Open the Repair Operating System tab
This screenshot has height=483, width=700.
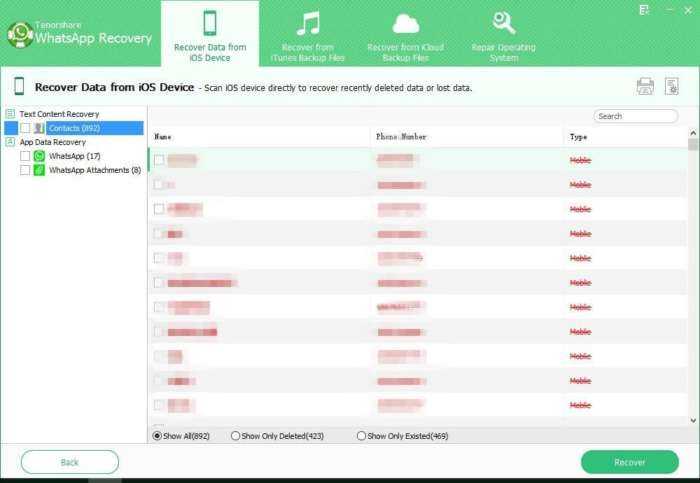click(503, 34)
